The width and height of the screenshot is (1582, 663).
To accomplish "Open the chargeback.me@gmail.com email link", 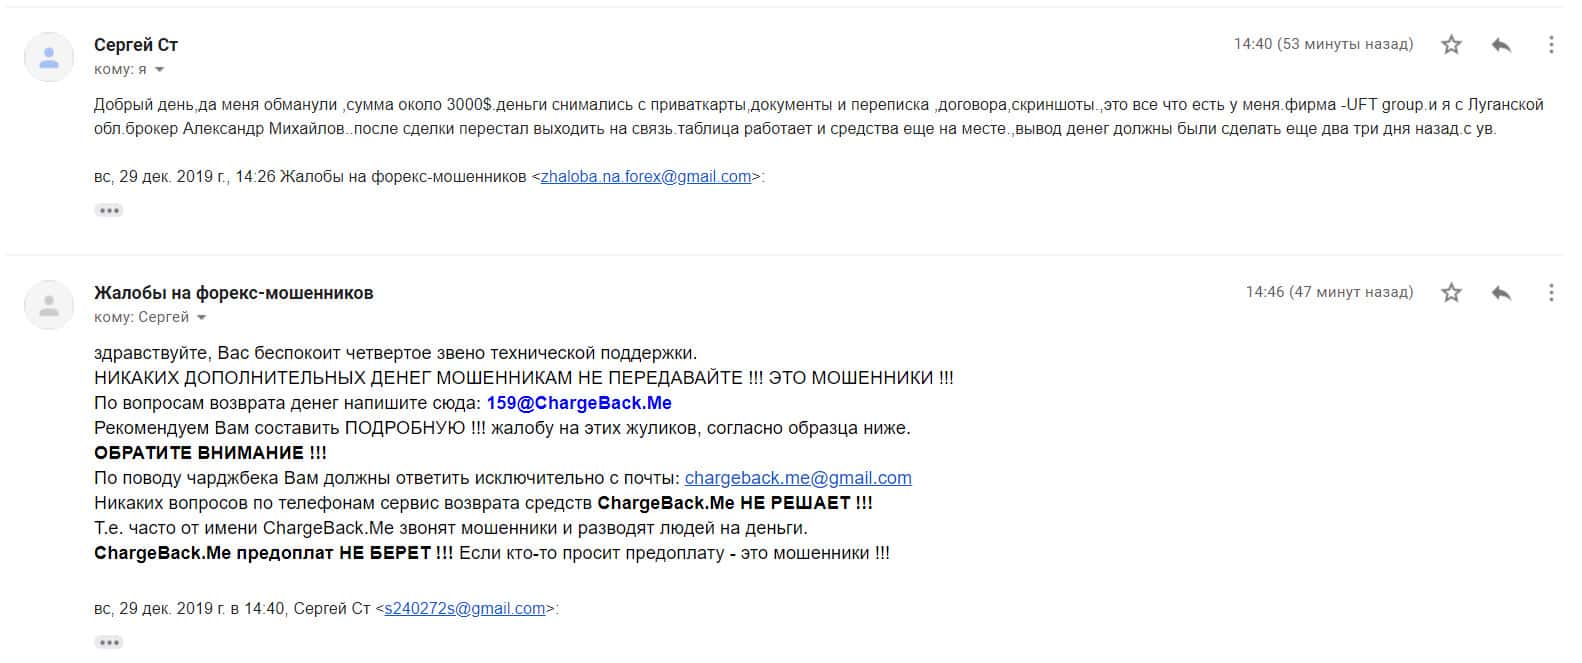I will [798, 478].
